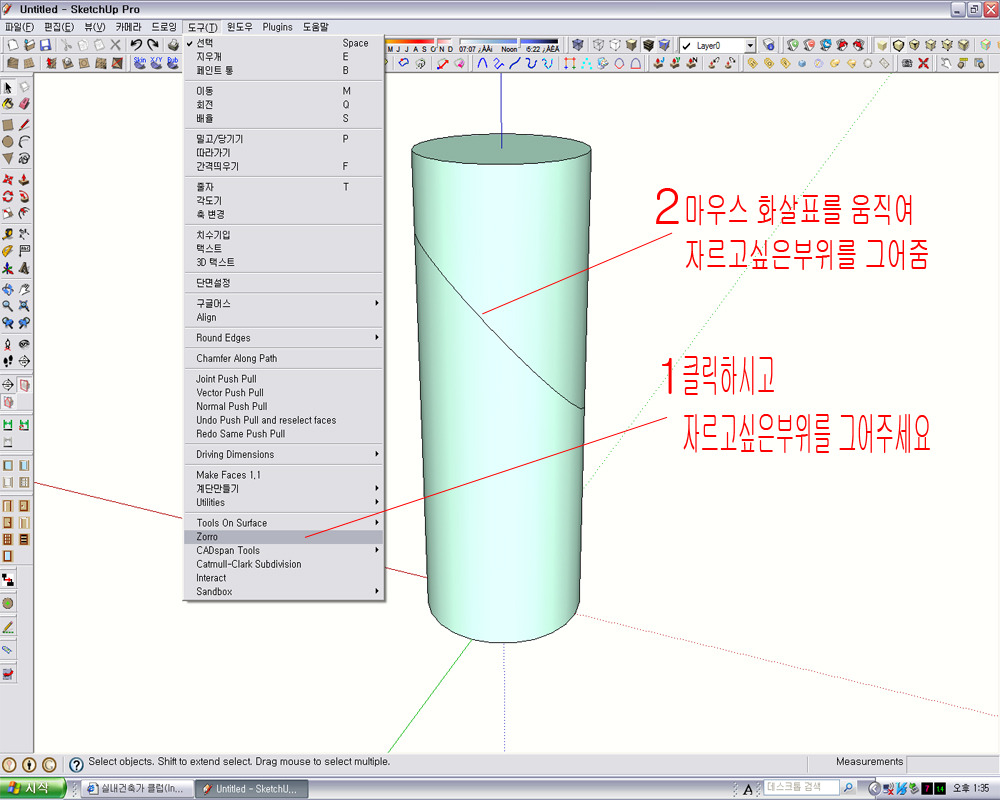
Task: Select the arrow Select tool in left toolbar
Action: click(x=8, y=87)
